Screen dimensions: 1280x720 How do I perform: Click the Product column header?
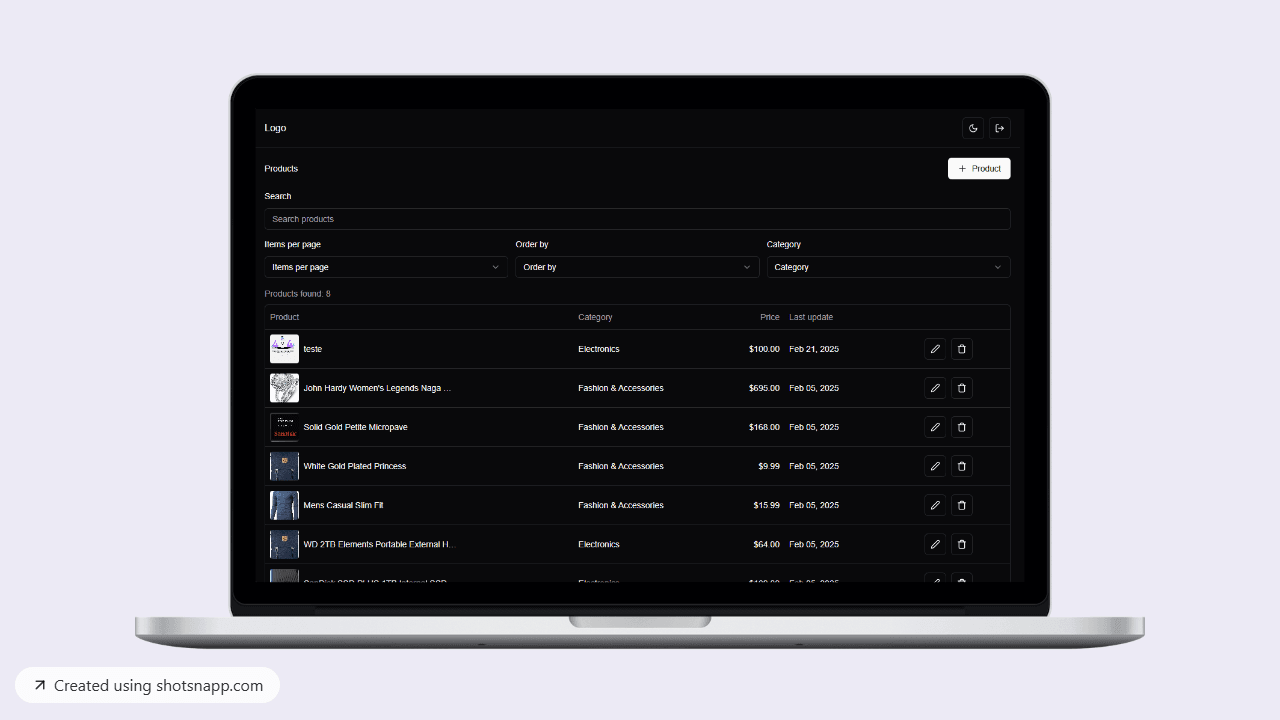[284, 317]
